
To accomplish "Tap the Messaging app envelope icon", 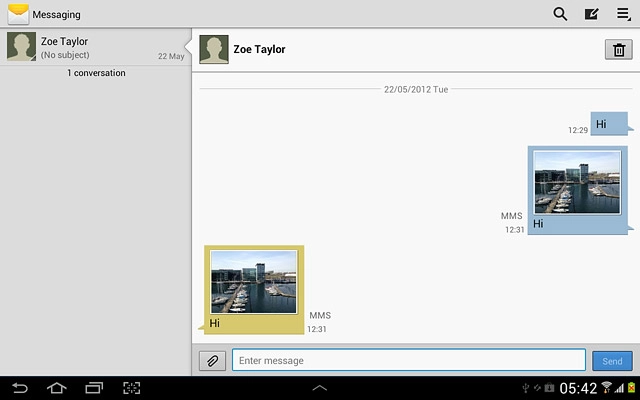I will (x=18, y=14).
